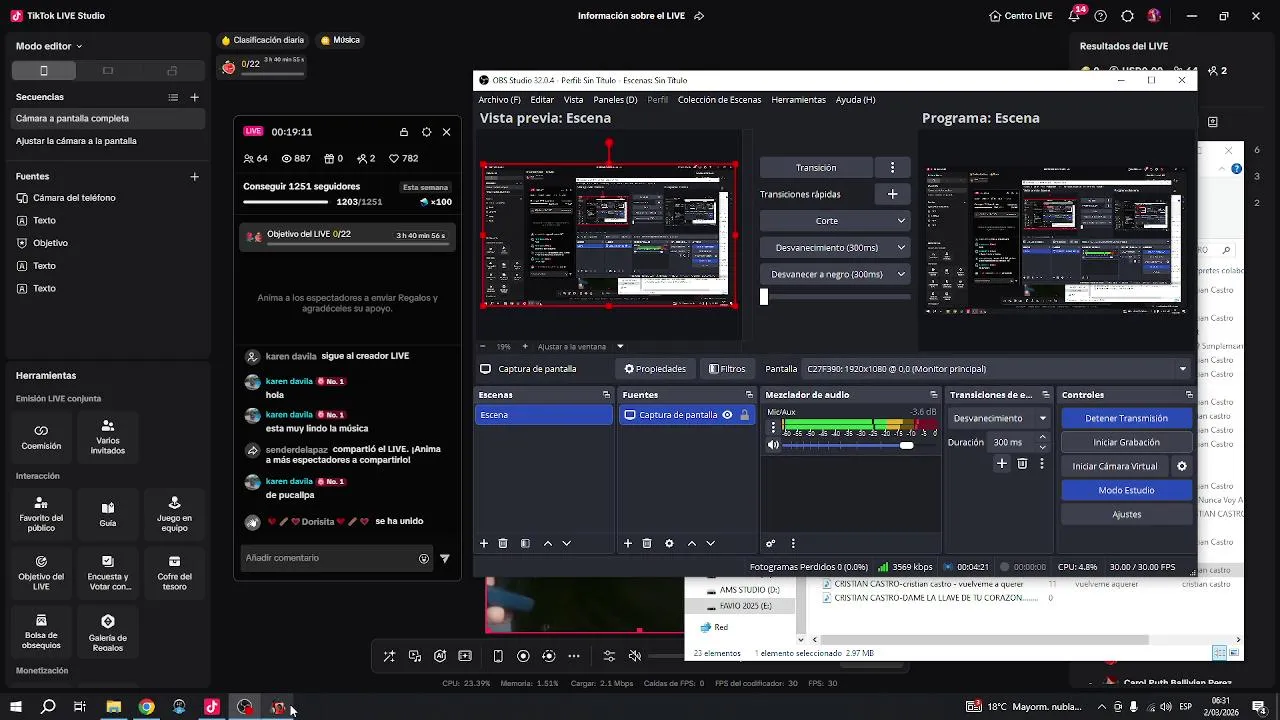The image size is (1280, 720).
Task: Remove selected source in OBS Fuentes panel
Action: [647, 543]
